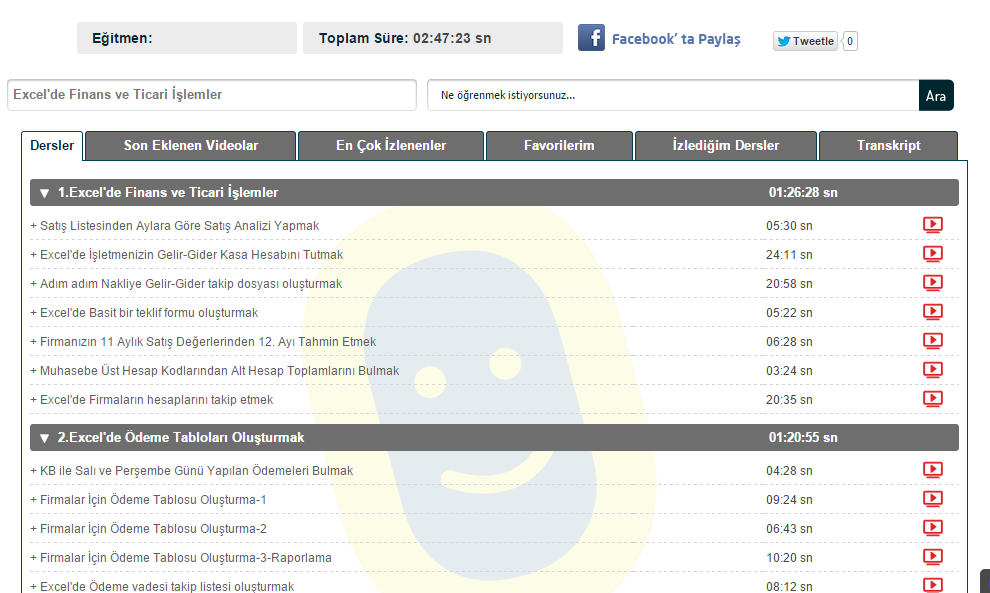Click the play icon for 'Gelir-Gider Kasa Hesabını Tutmak'
990x593 pixels.
pyautogui.click(x=932, y=254)
